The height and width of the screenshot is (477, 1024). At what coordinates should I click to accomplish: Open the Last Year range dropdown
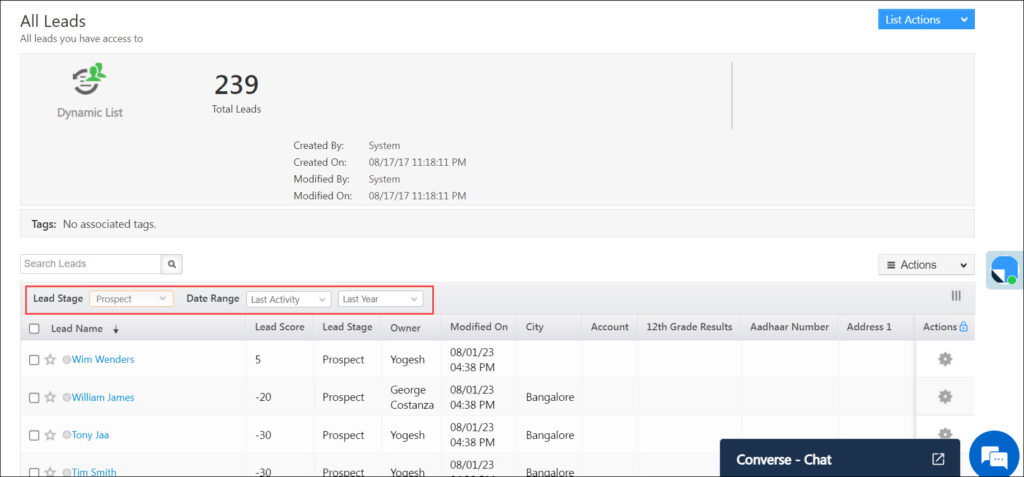(380, 299)
